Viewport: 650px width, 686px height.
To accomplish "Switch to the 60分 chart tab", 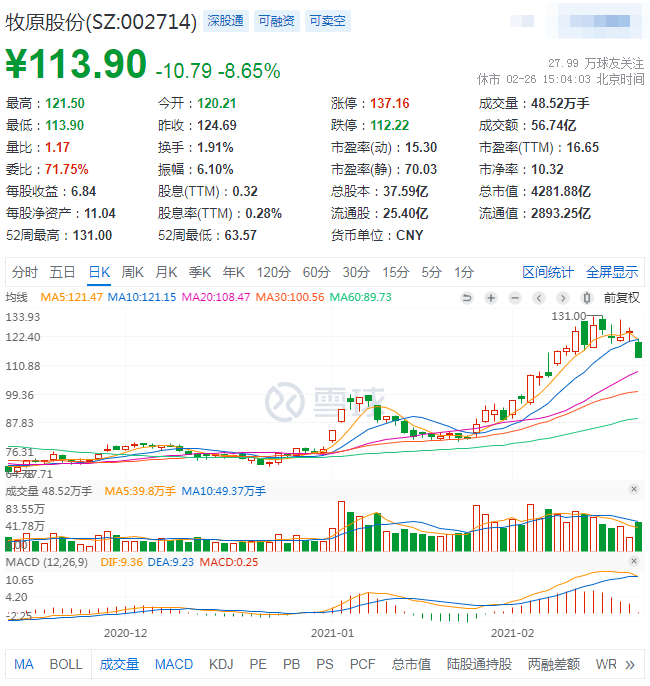I will [316, 272].
